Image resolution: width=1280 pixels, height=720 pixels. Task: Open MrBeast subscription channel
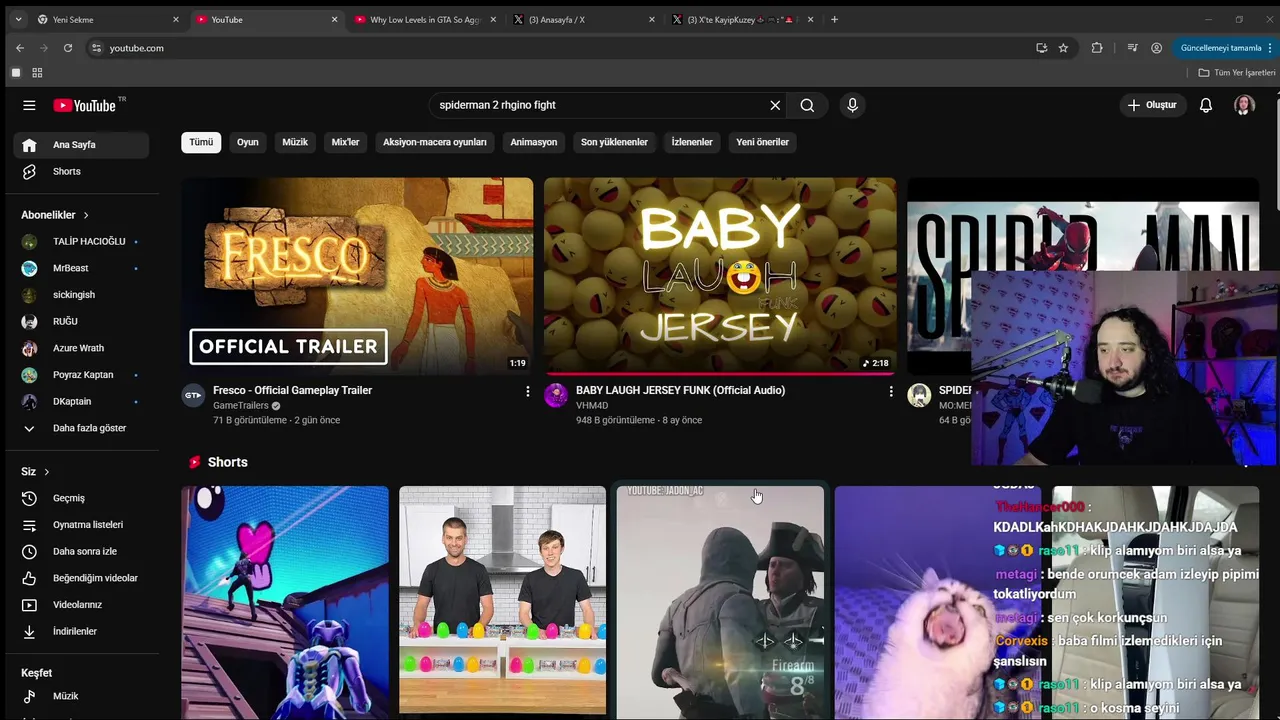(x=81, y=268)
